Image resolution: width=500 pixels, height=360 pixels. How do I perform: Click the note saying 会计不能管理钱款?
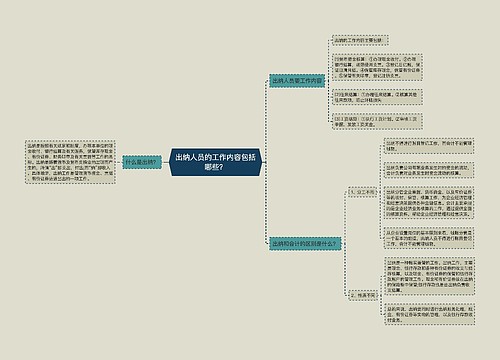(x=429, y=146)
